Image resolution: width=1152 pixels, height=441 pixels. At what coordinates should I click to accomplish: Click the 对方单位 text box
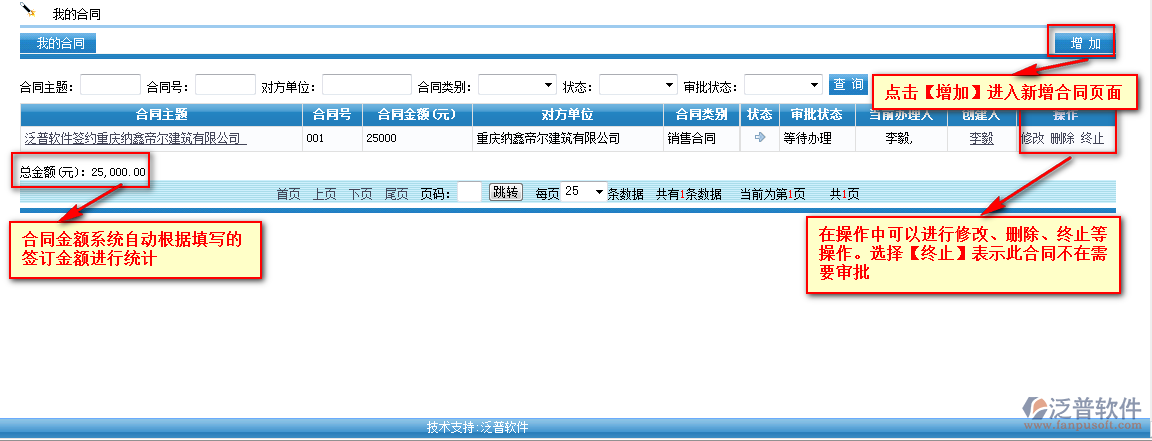(x=366, y=85)
